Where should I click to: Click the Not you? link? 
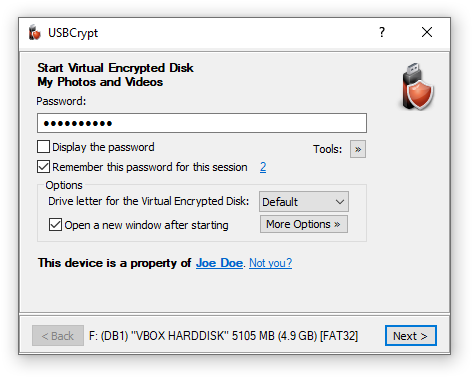pyautogui.click(x=271, y=263)
